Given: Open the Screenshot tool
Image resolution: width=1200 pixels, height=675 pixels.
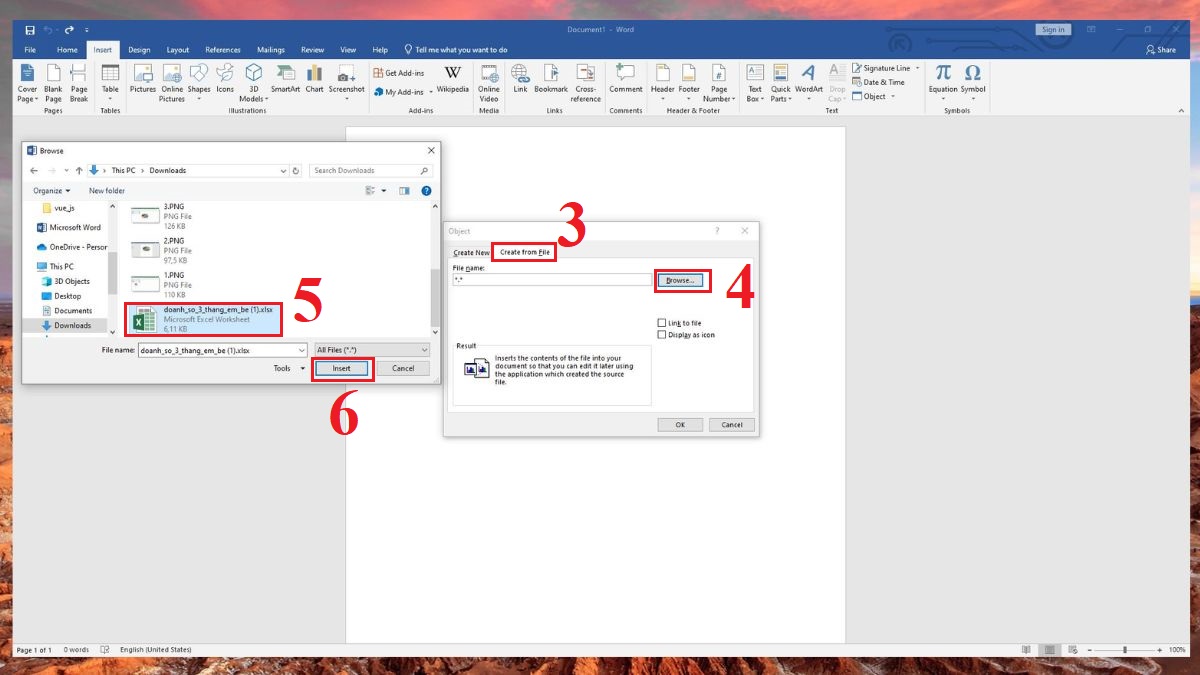Looking at the screenshot, I should 347,83.
